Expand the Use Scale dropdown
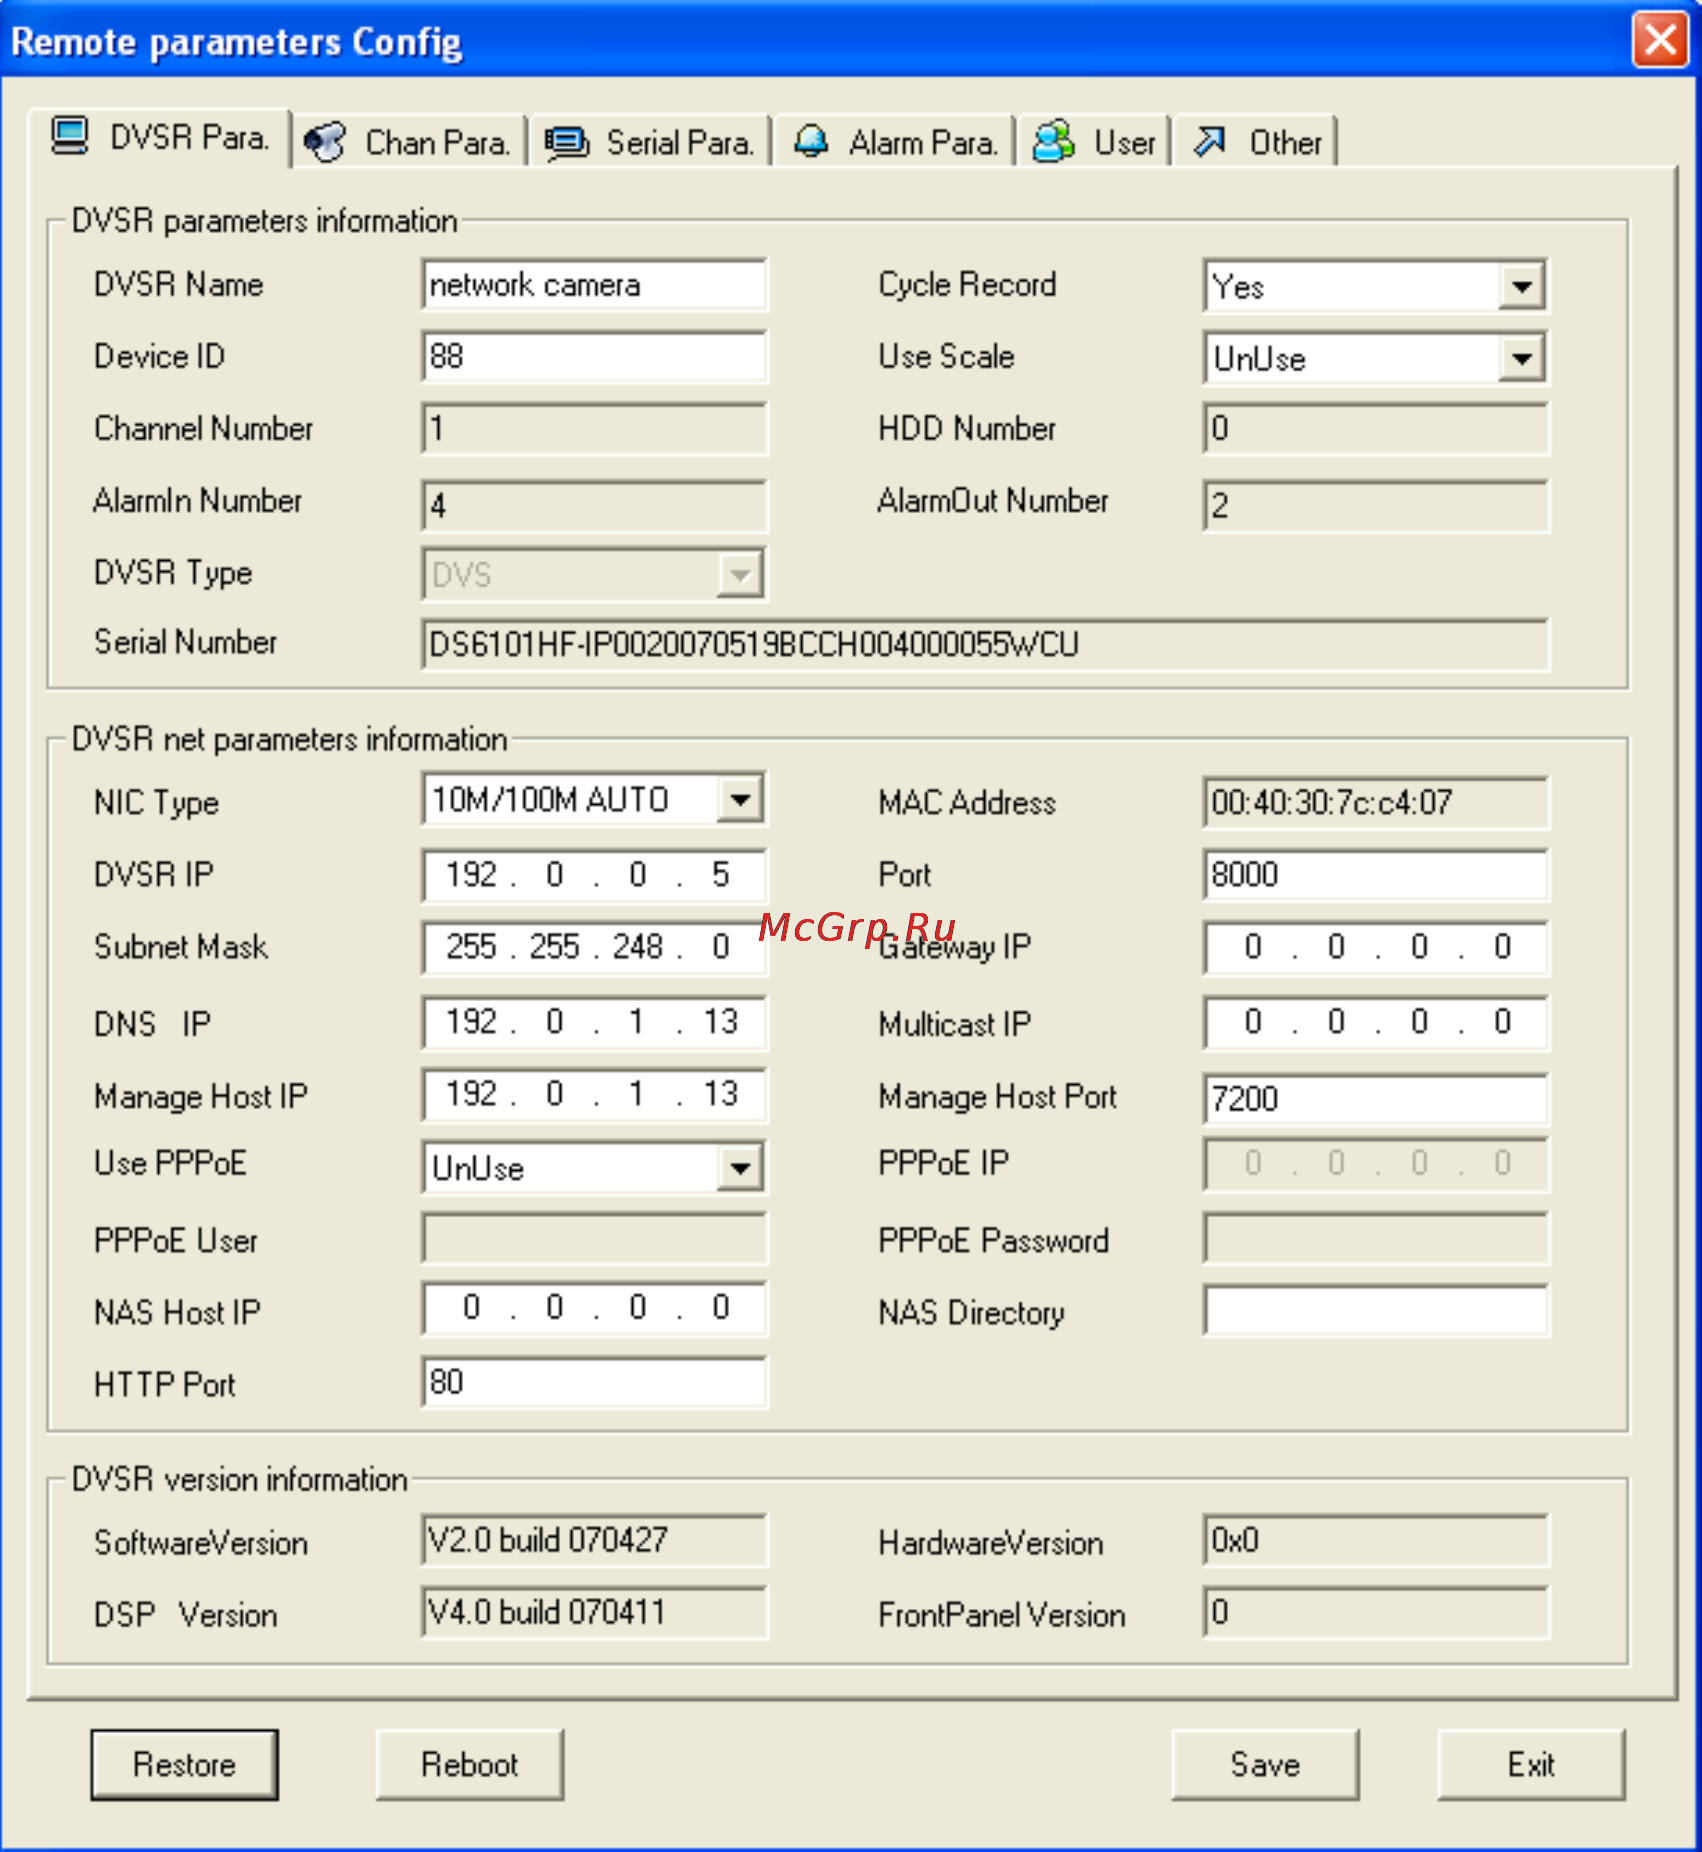This screenshot has width=1702, height=1852. tap(1521, 358)
